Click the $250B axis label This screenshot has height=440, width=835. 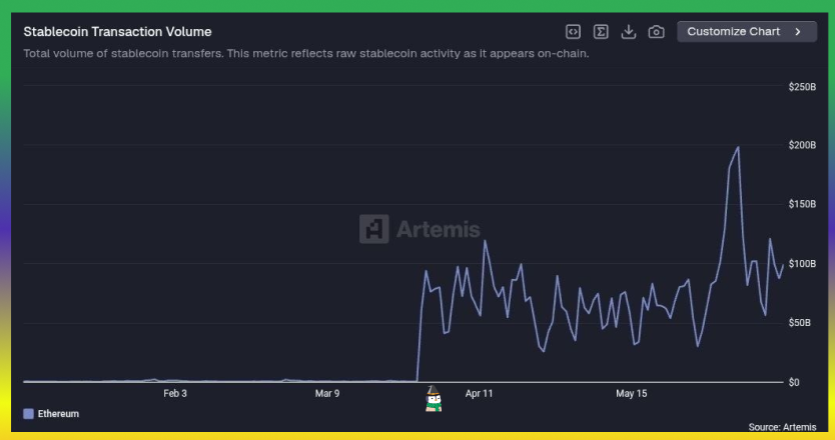point(802,86)
